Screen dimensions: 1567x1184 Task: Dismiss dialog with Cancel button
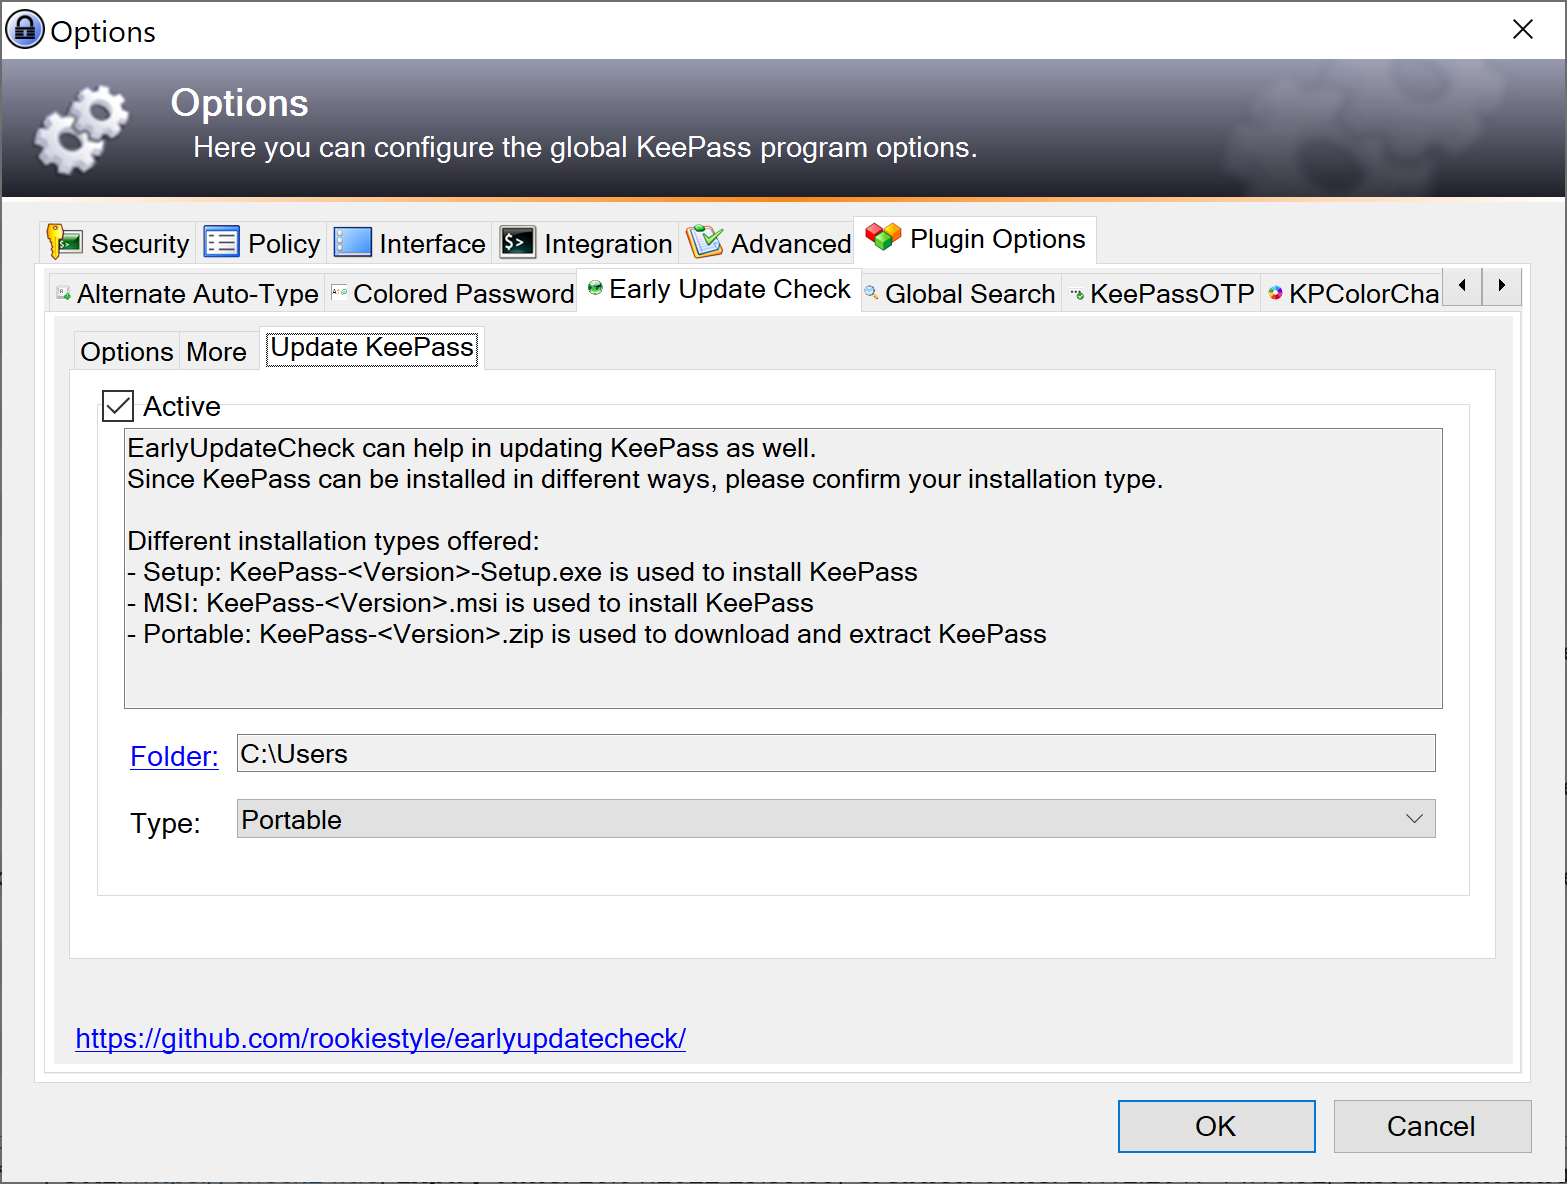tap(1432, 1126)
